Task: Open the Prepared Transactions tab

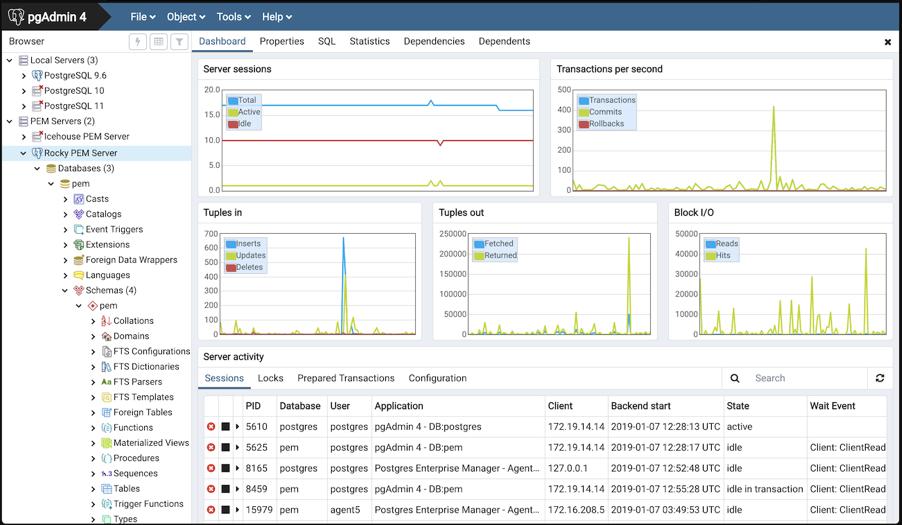Action: coord(346,378)
